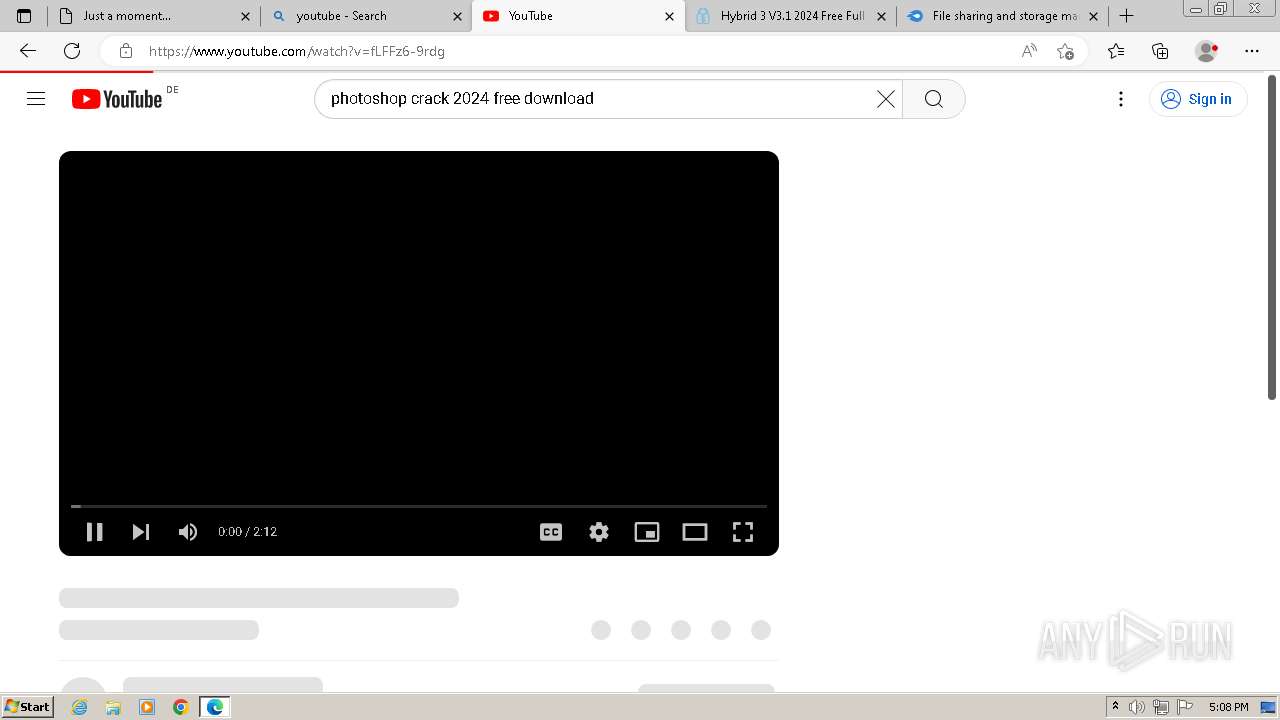
Task: Open the YouTube guide hamburger menu
Action: pos(36,98)
